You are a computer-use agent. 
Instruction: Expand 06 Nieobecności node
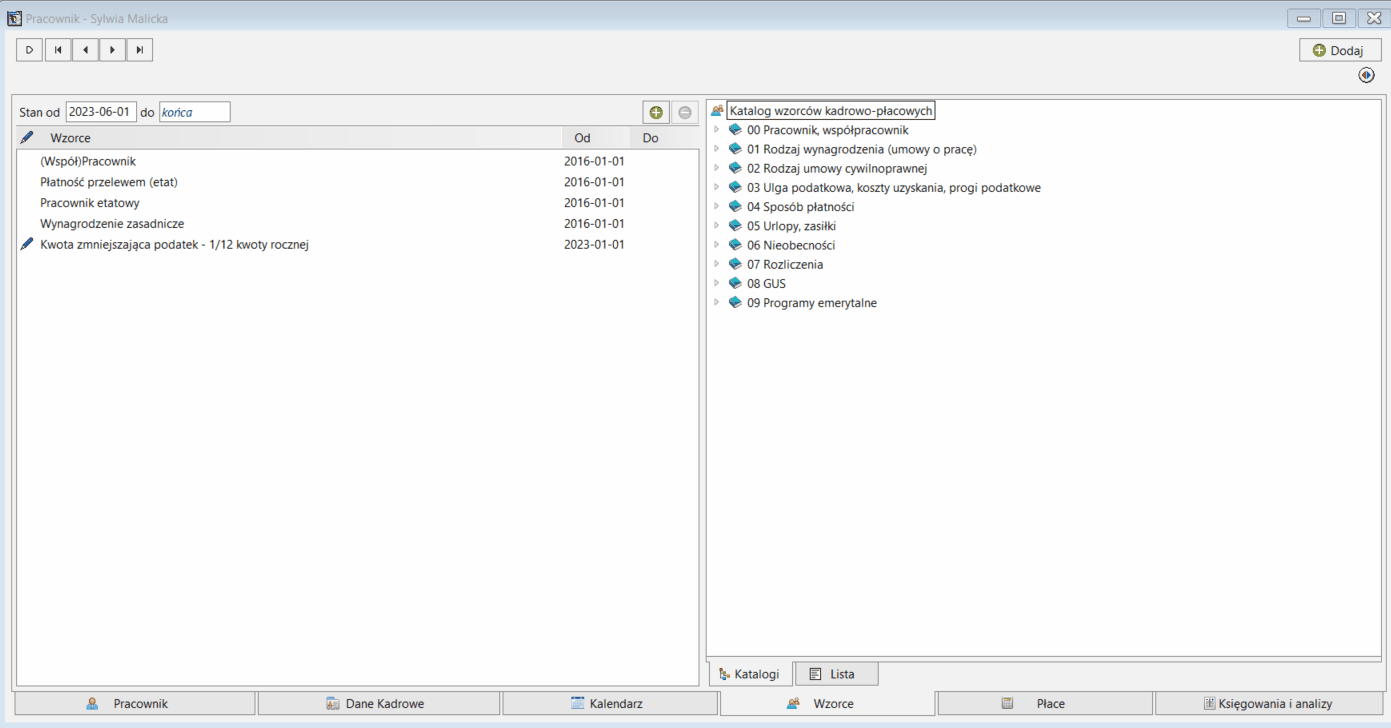(x=716, y=245)
